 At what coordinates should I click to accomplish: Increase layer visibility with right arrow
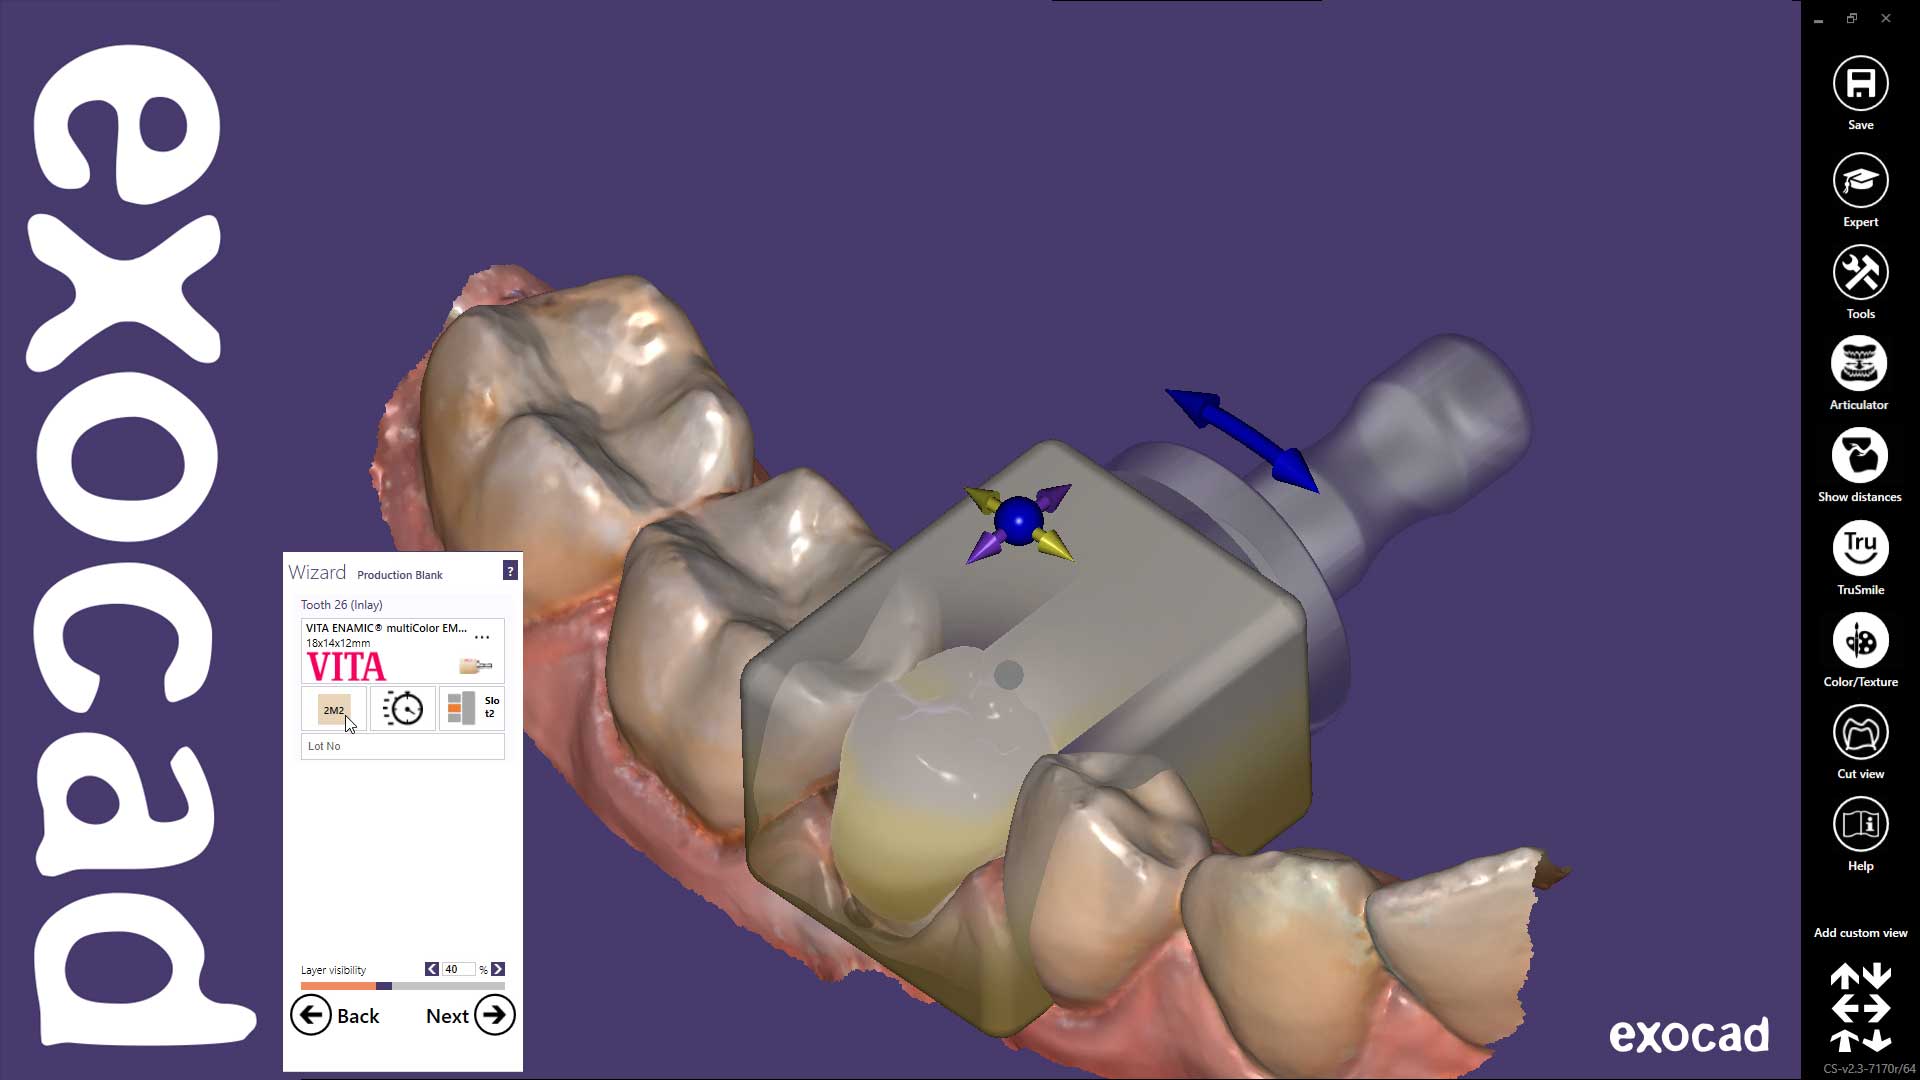coord(498,969)
